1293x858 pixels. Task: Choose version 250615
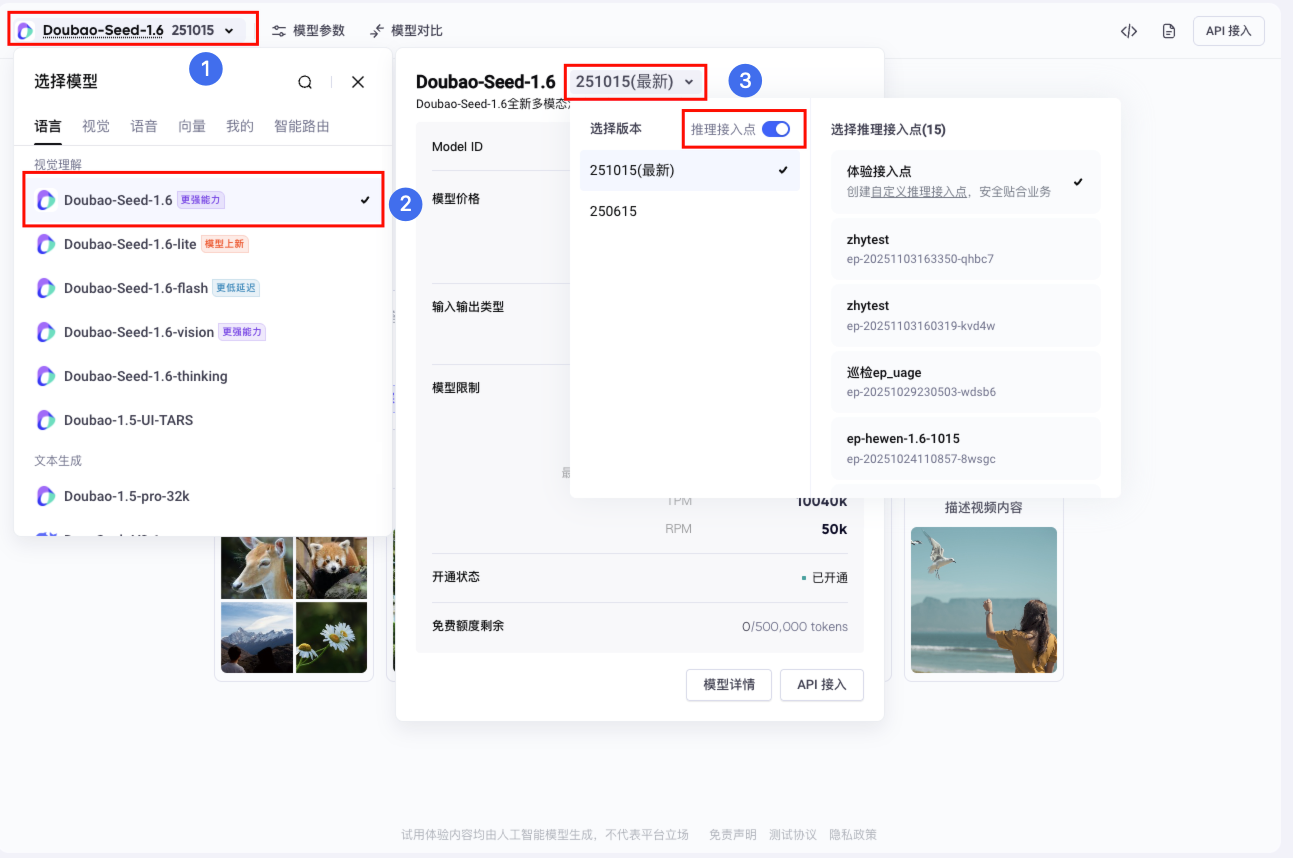coord(690,211)
